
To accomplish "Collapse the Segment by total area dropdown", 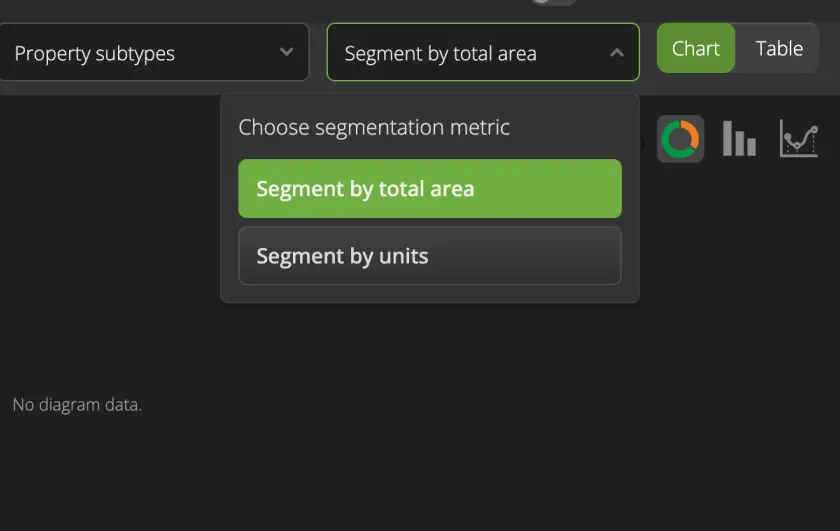I will click(483, 53).
